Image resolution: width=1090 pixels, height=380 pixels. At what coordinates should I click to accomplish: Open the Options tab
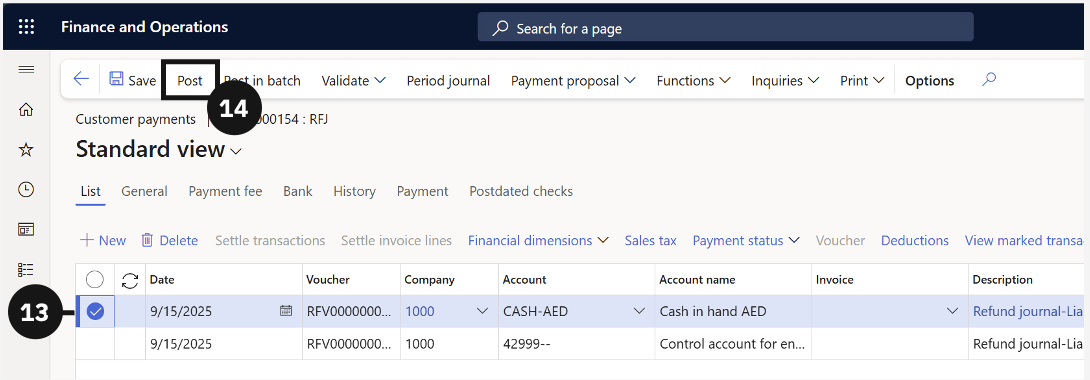click(x=929, y=81)
